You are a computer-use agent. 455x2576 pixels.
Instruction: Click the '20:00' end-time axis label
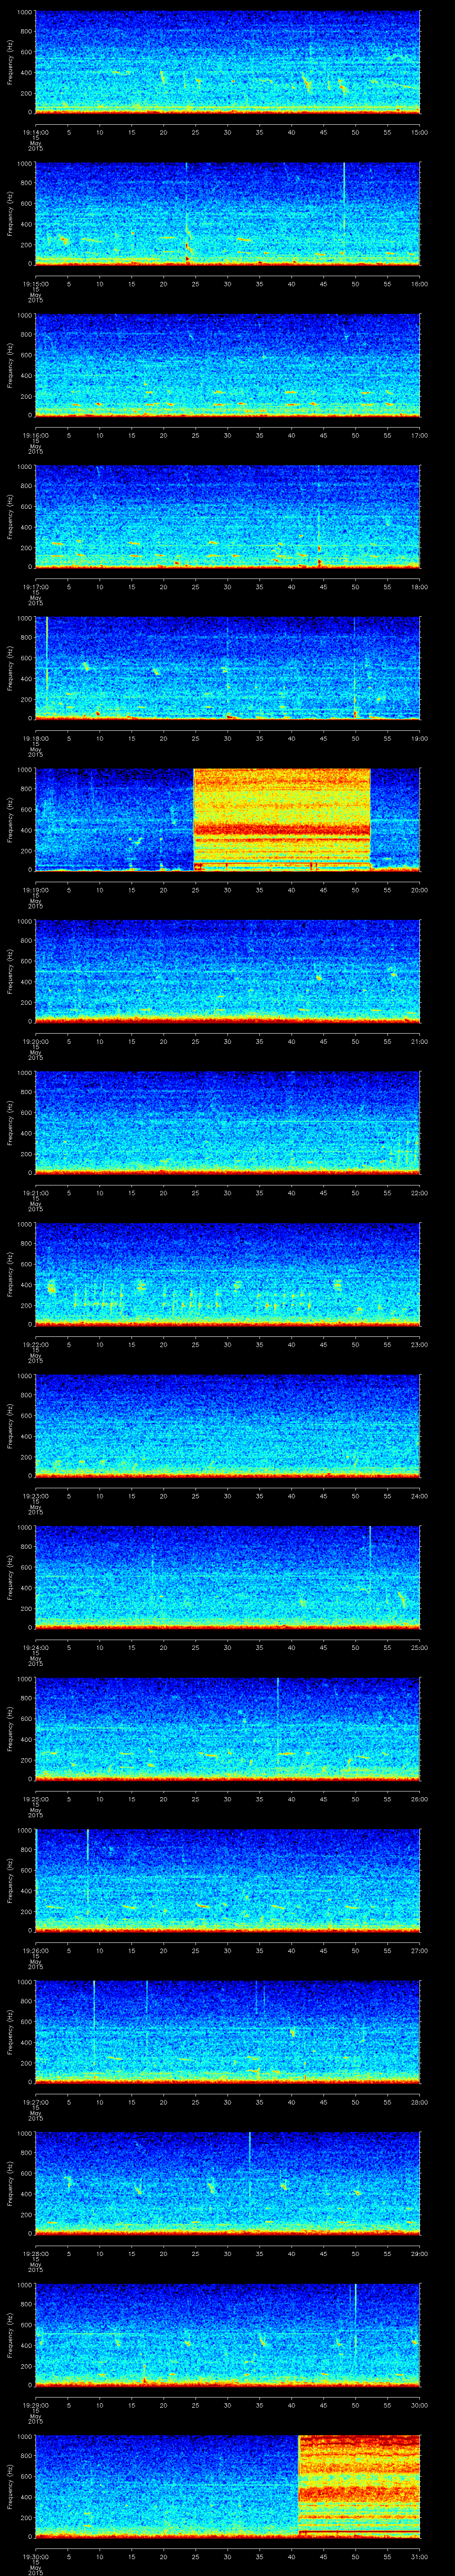coord(419,890)
